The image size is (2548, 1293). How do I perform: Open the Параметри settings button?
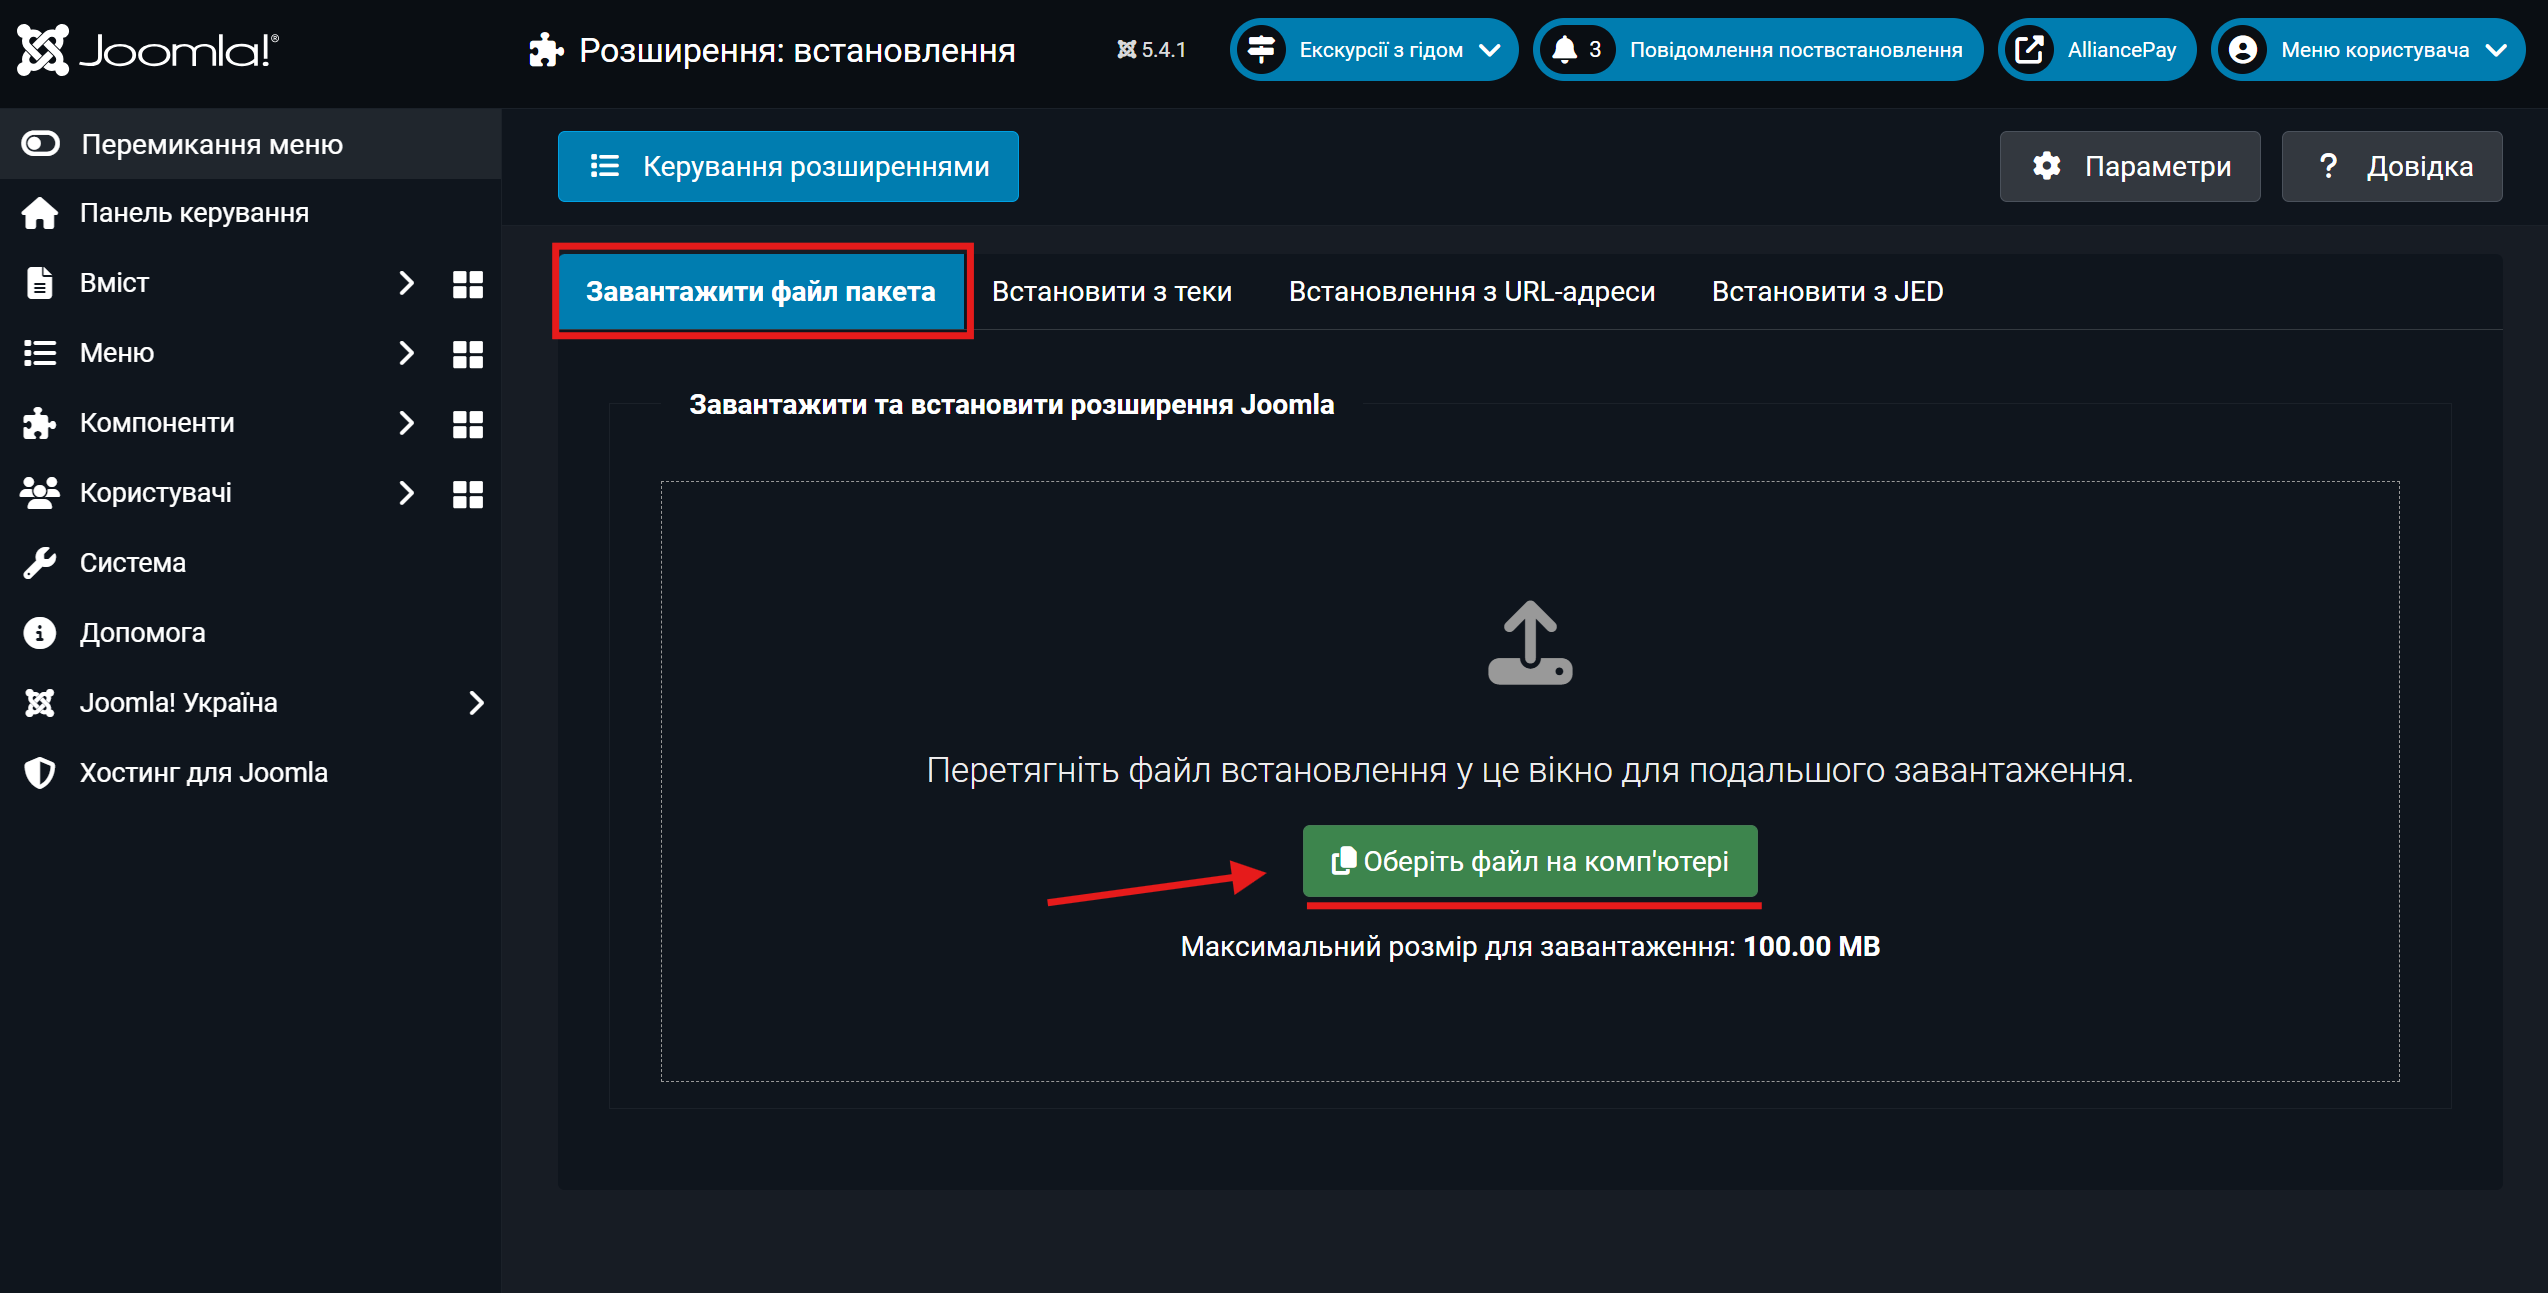pos(2129,167)
